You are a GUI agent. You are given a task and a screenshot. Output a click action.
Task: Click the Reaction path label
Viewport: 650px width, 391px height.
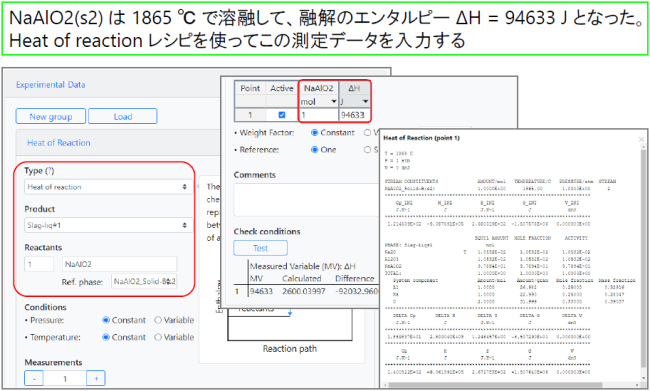tap(290, 349)
